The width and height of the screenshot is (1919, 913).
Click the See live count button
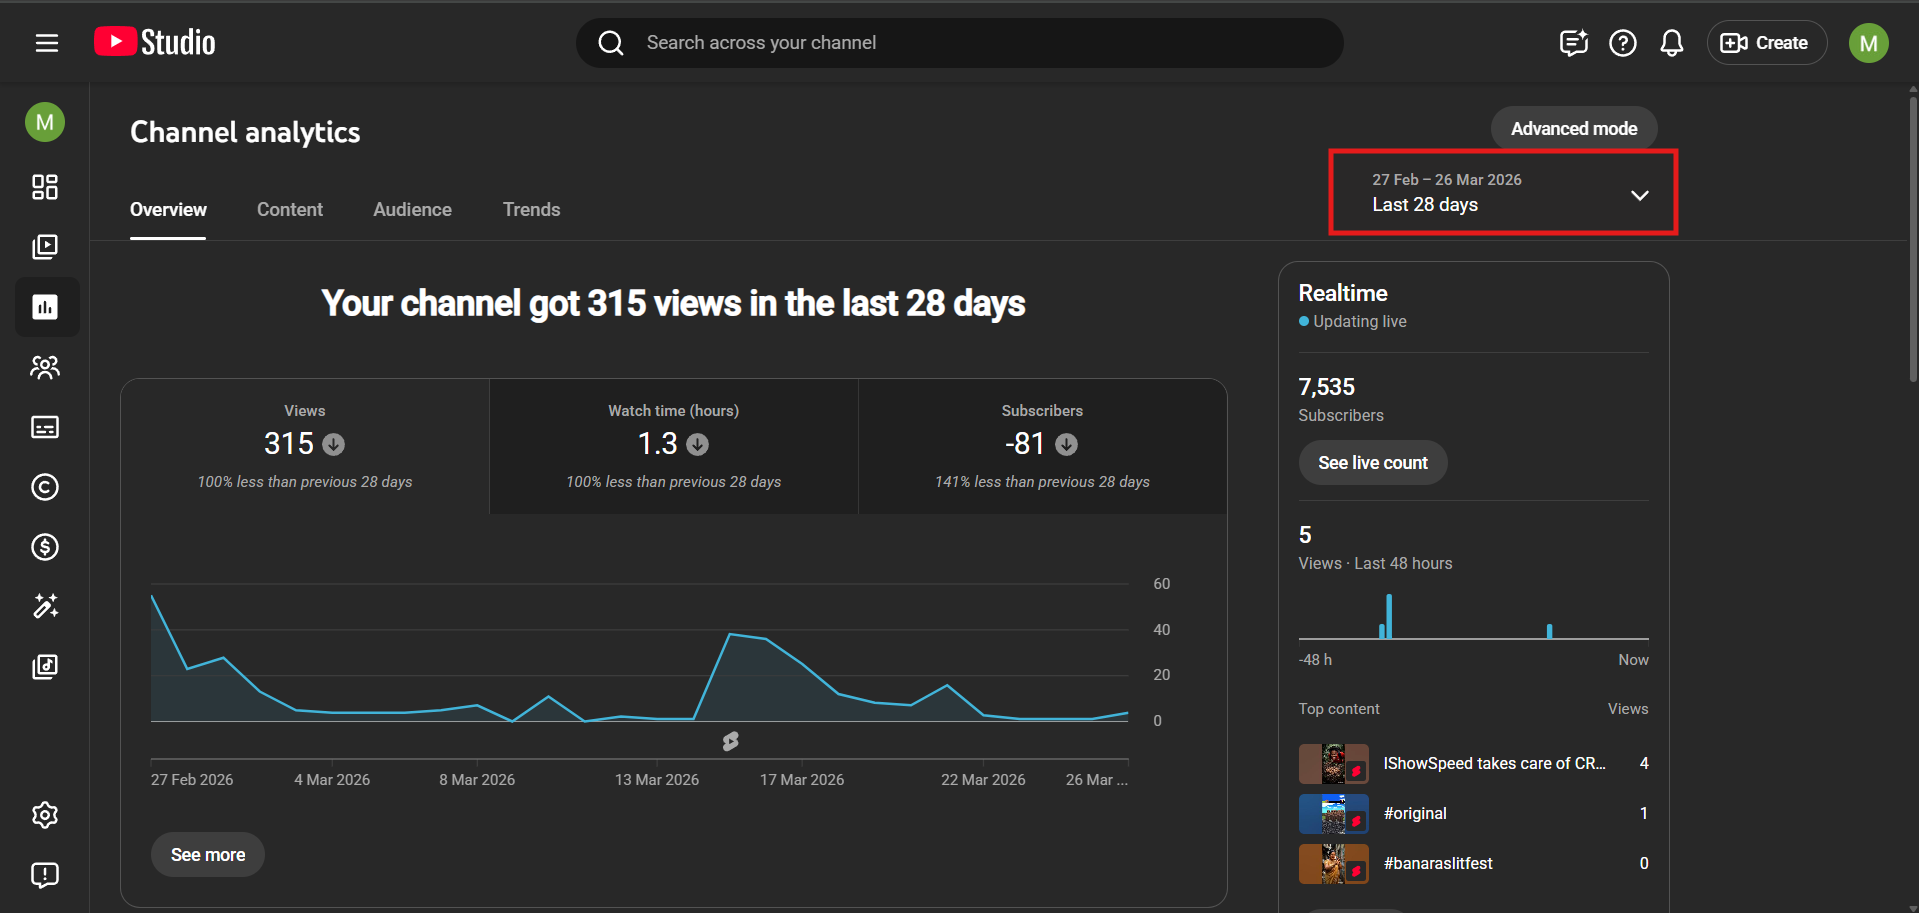pyautogui.click(x=1372, y=463)
